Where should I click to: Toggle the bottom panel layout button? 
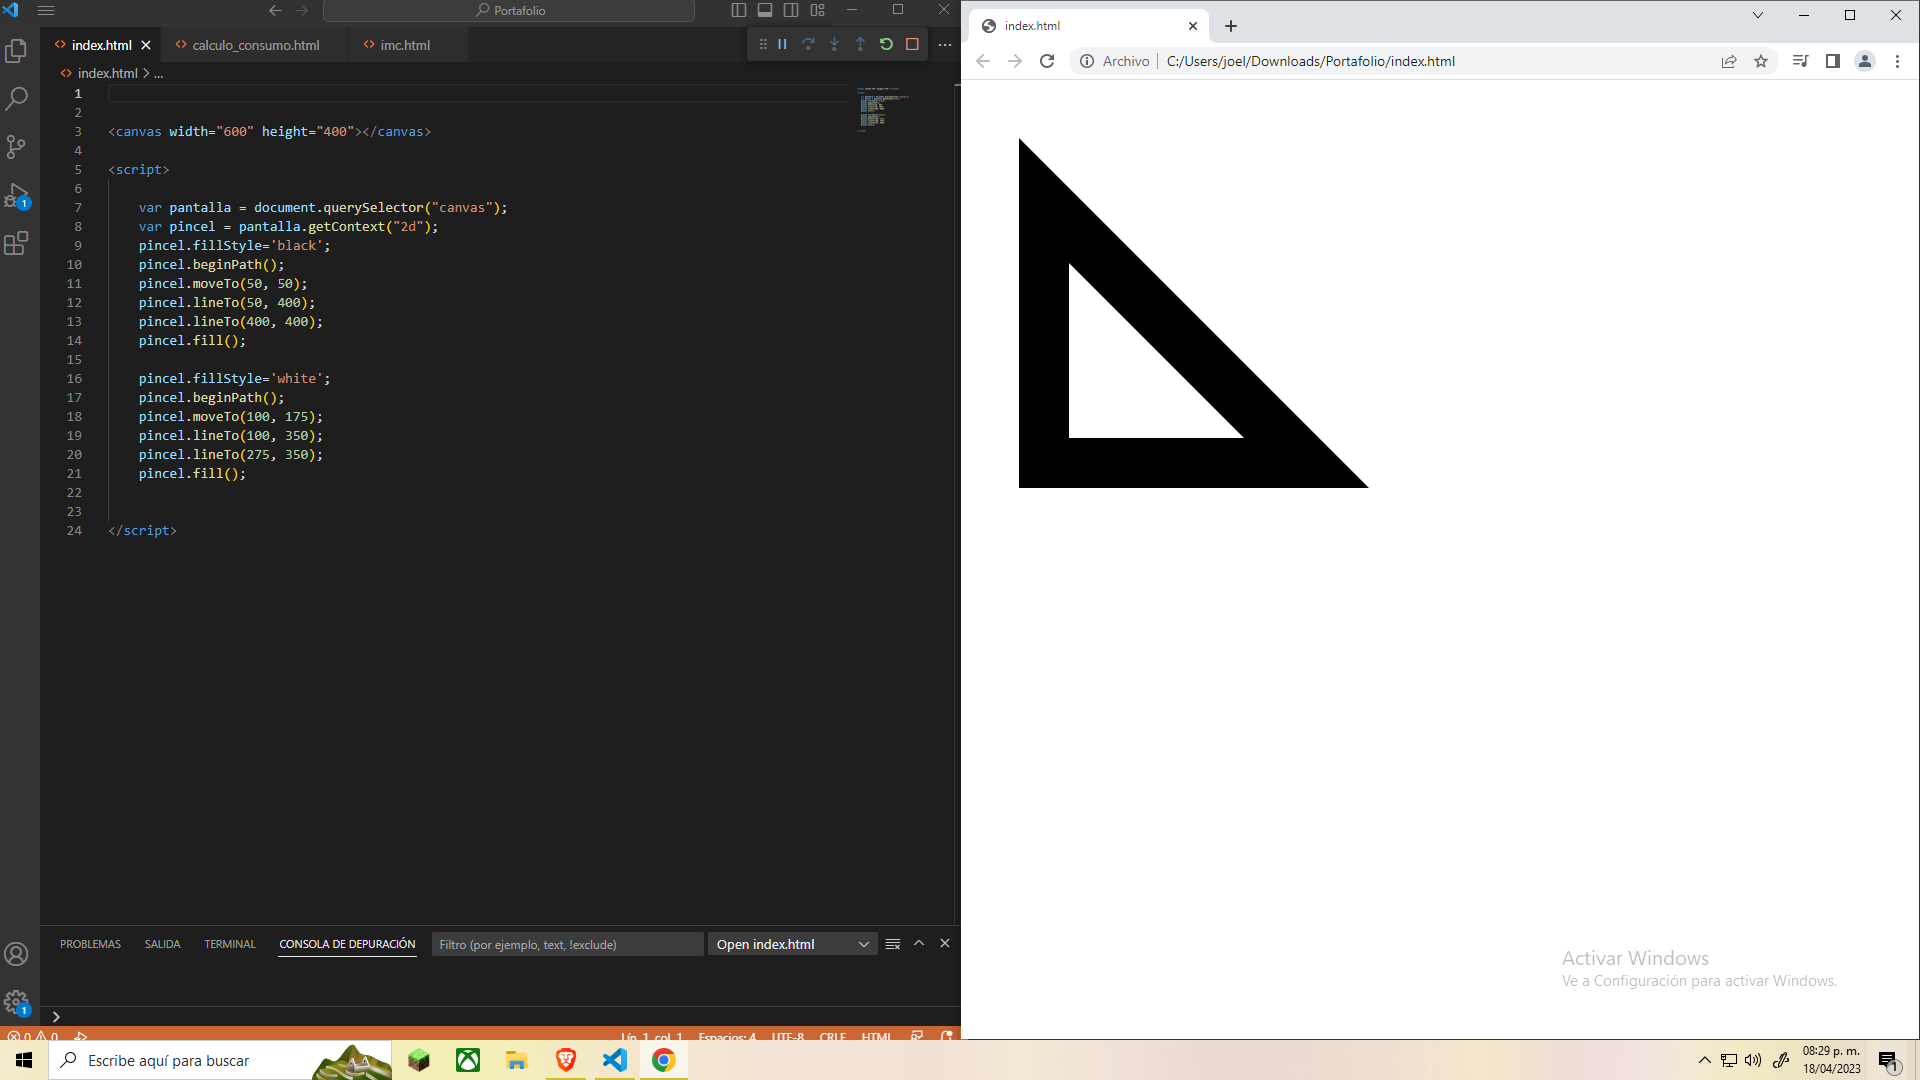pyautogui.click(x=765, y=10)
